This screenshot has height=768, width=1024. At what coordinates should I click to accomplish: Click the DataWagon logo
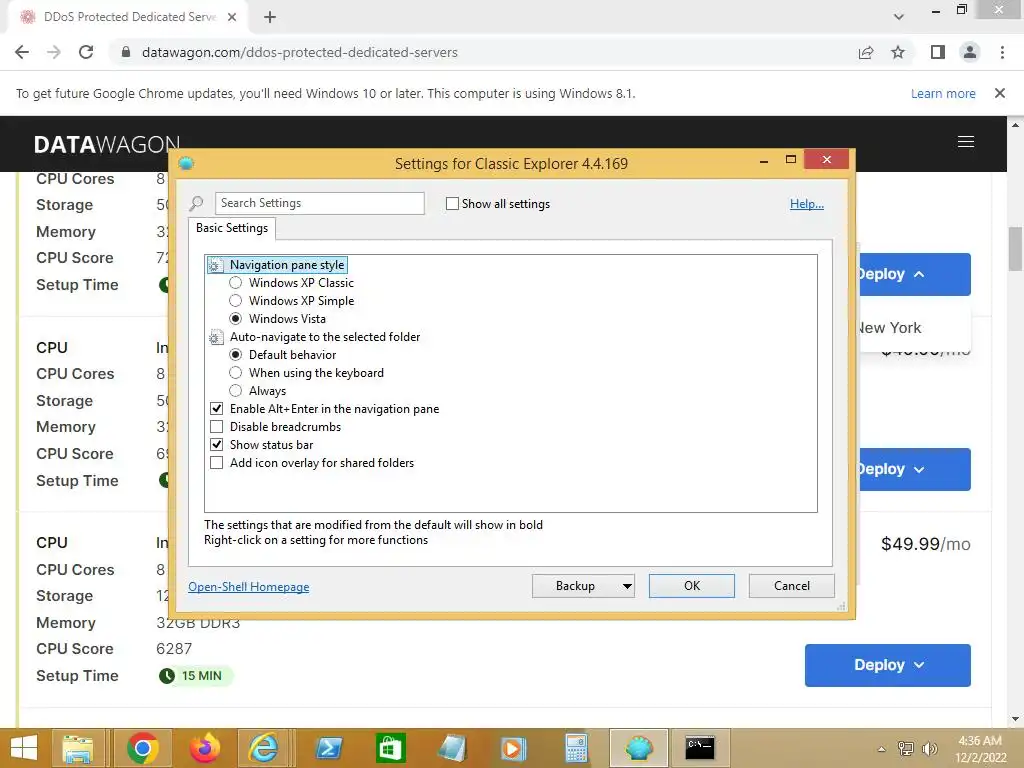(106, 144)
